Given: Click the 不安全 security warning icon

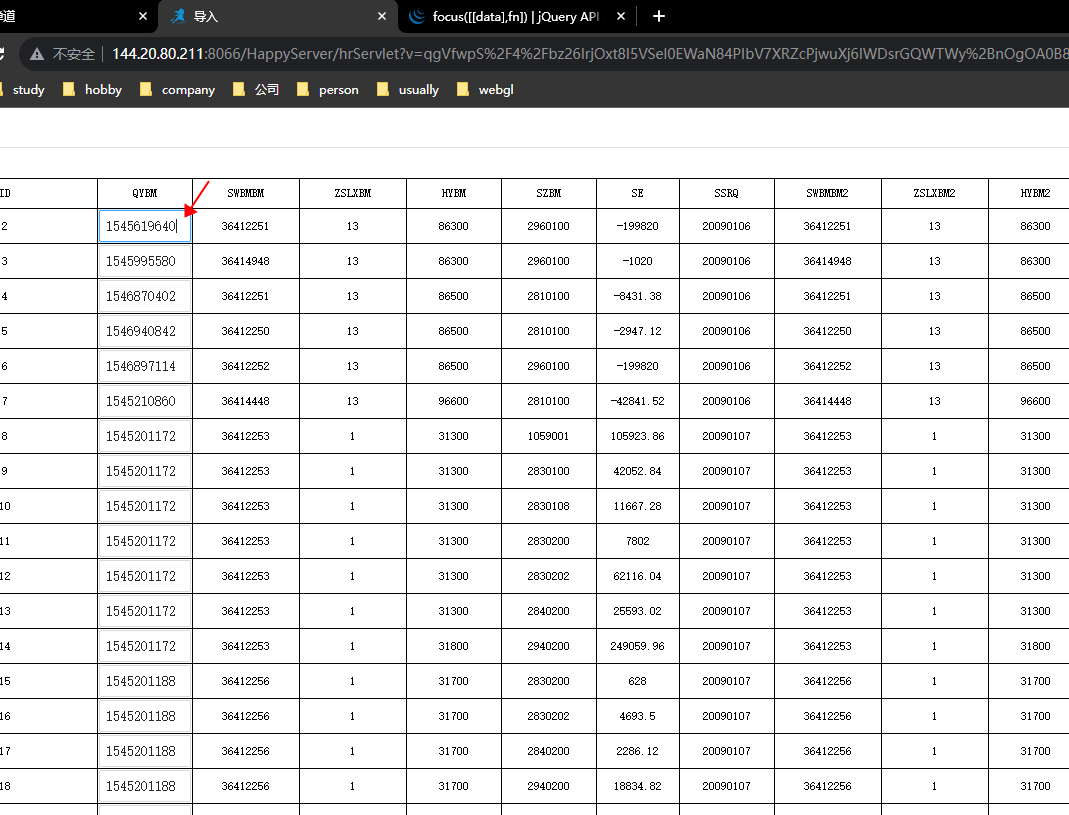Looking at the screenshot, I should pyautogui.click(x=37, y=54).
